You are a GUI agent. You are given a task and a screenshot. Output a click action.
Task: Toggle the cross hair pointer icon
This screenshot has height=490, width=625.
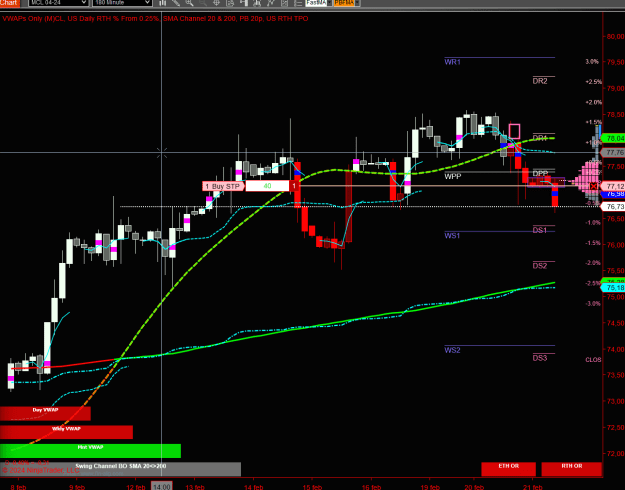click(216, 3)
